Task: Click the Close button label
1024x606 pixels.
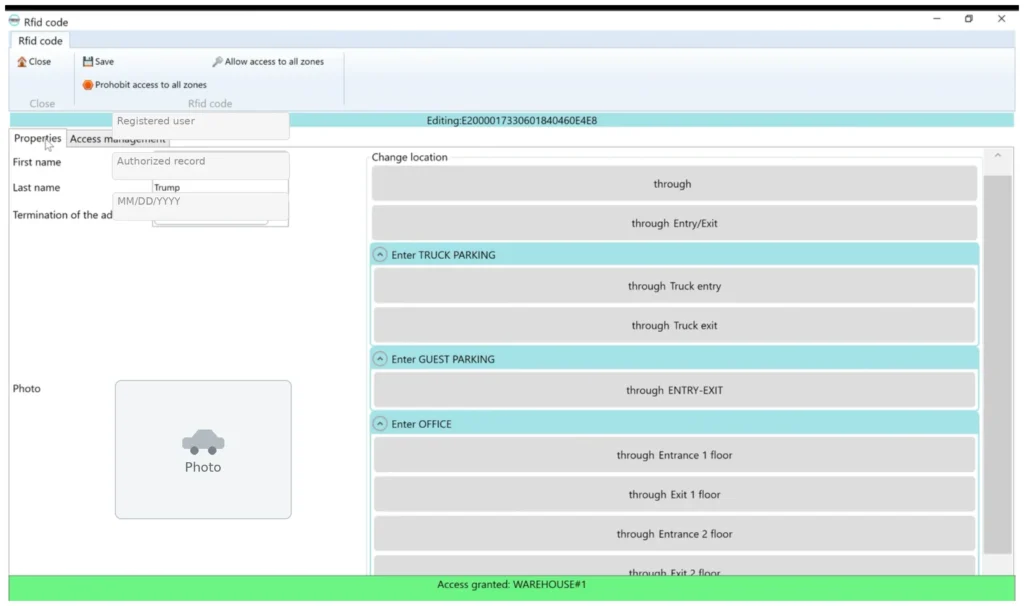Action: [x=40, y=61]
